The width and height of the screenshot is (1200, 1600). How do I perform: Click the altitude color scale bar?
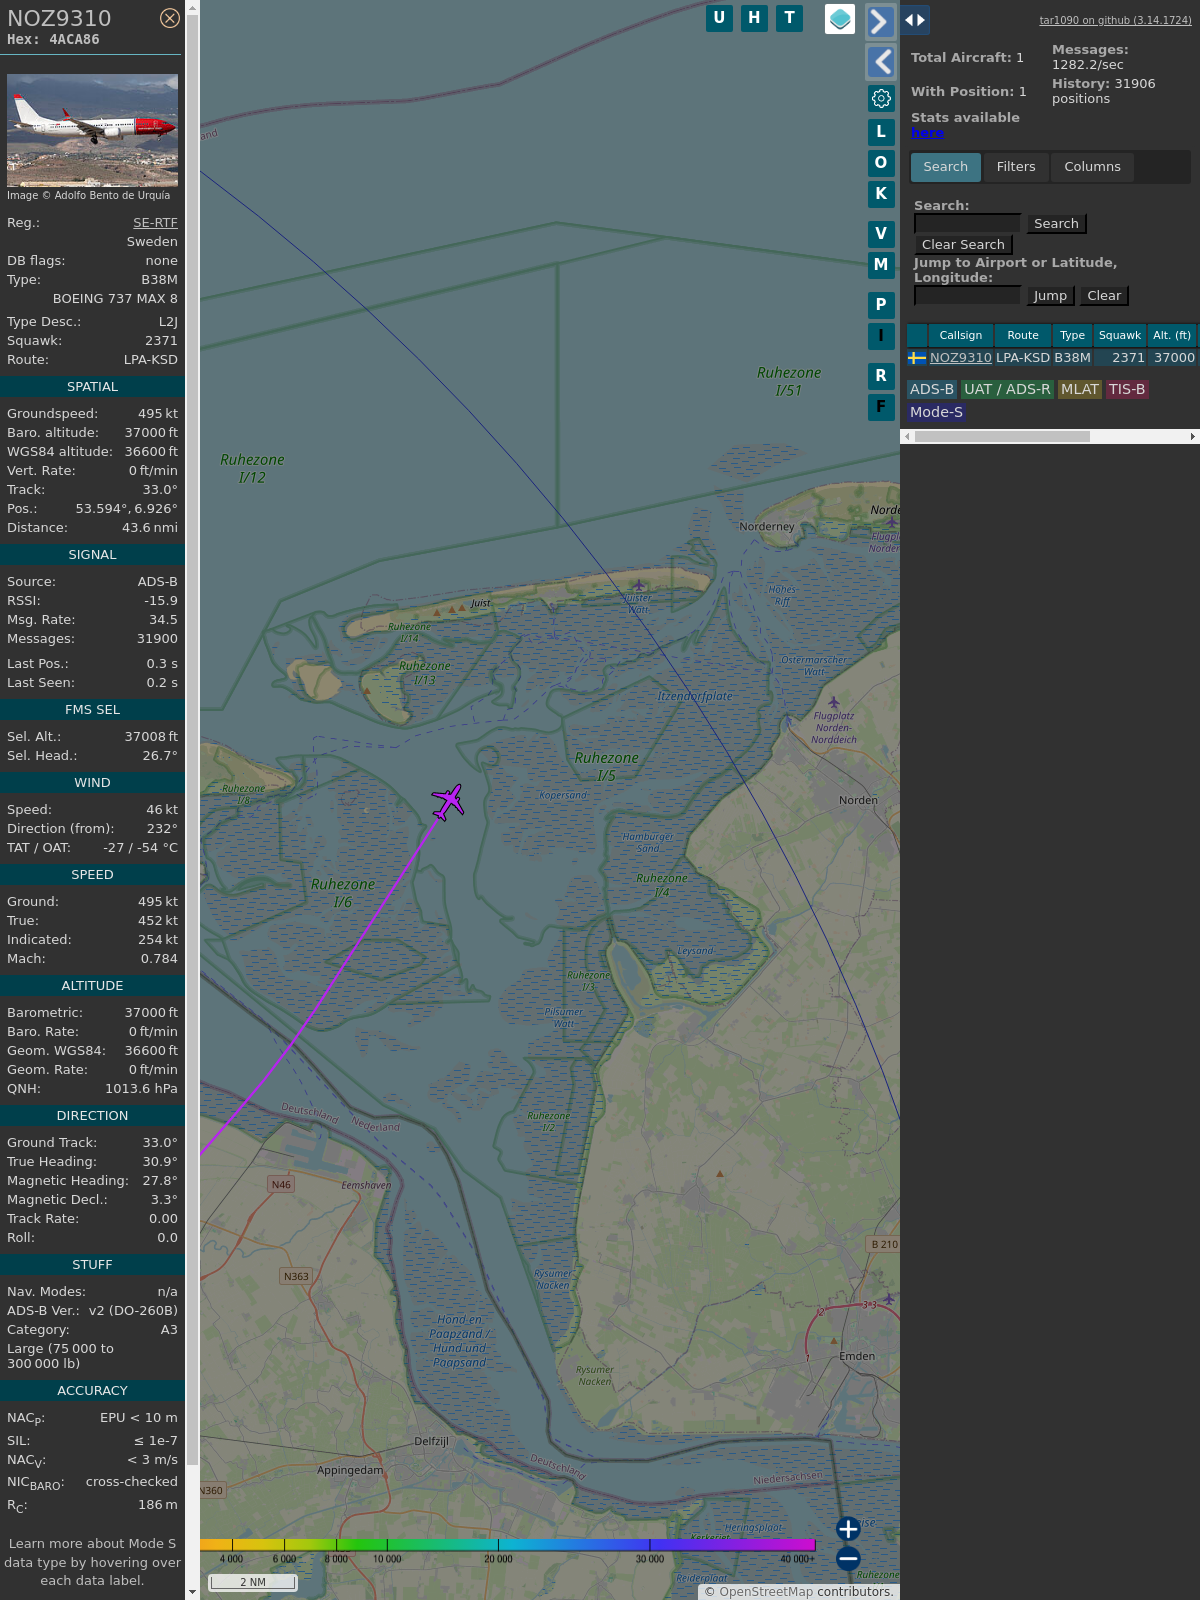pyautogui.click(x=508, y=1545)
